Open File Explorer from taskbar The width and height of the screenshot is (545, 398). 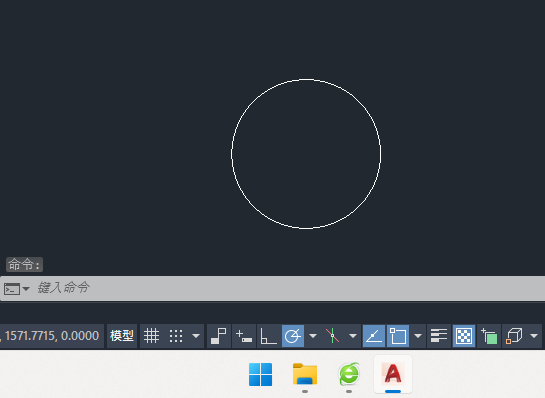point(305,374)
